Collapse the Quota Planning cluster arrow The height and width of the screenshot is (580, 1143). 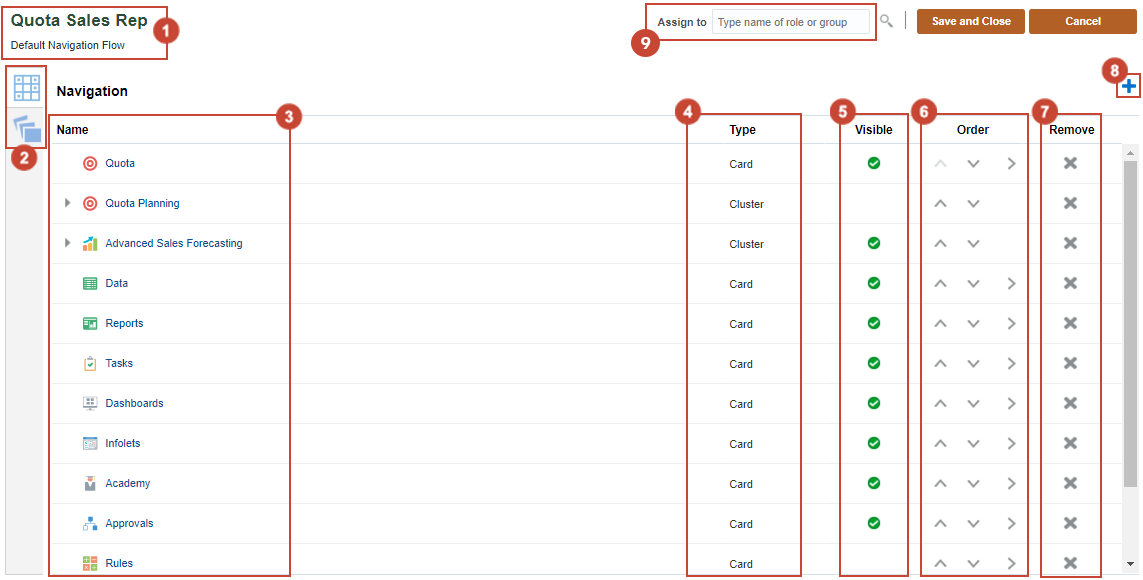pyautogui.click(x=67, y=203)
